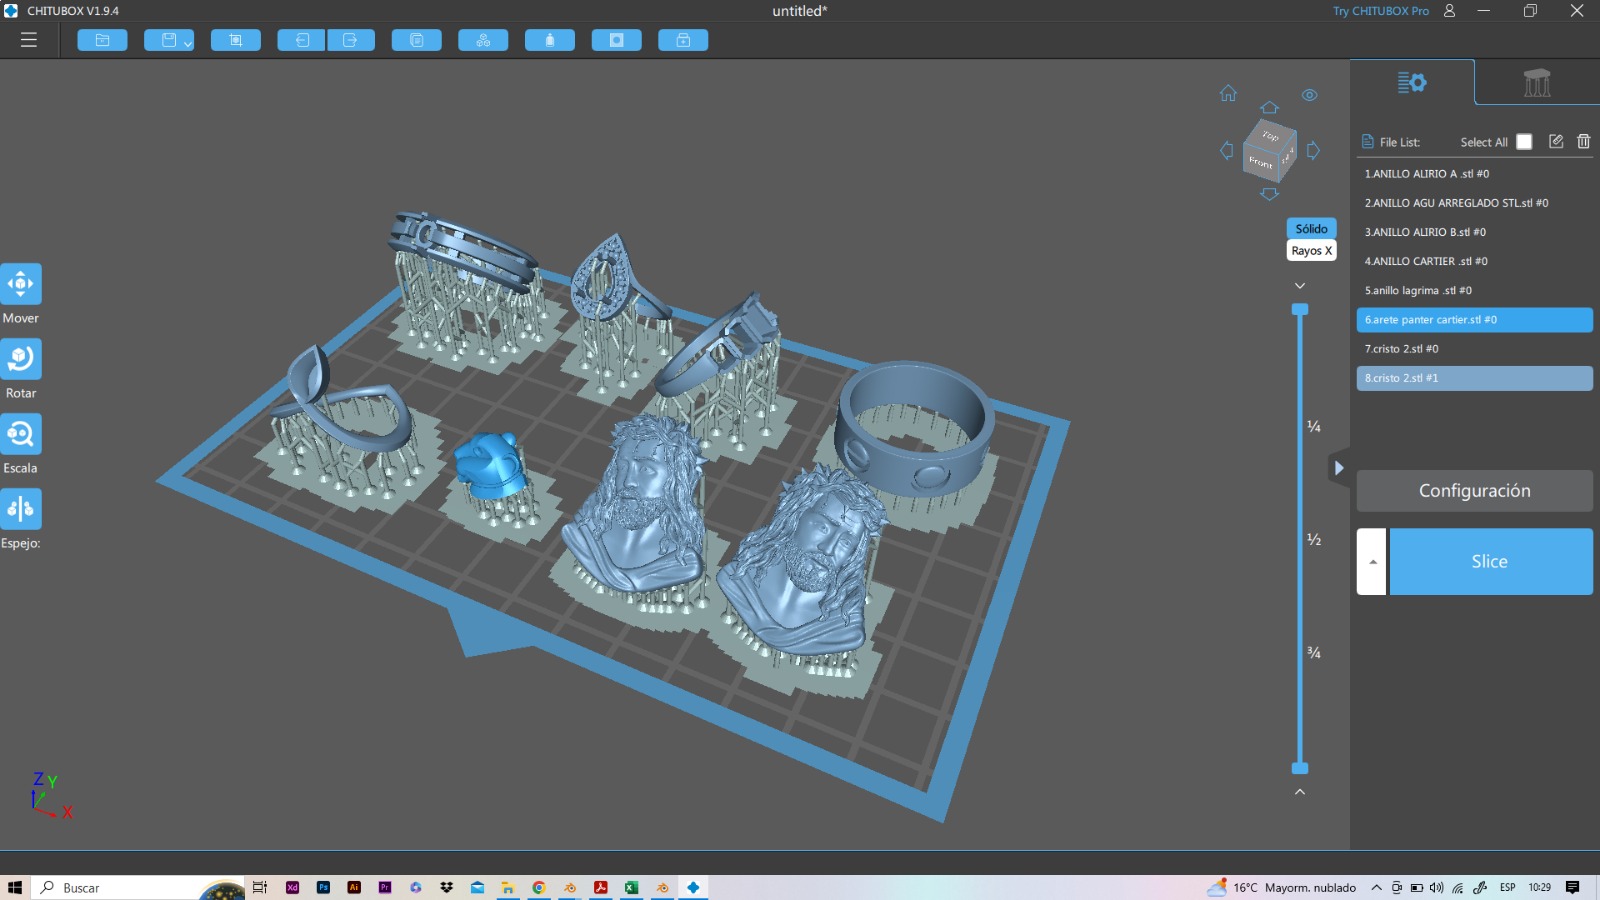Open the save options dropdown arrow
This screenshot has height=900, width=1600.
click(187, 43)
